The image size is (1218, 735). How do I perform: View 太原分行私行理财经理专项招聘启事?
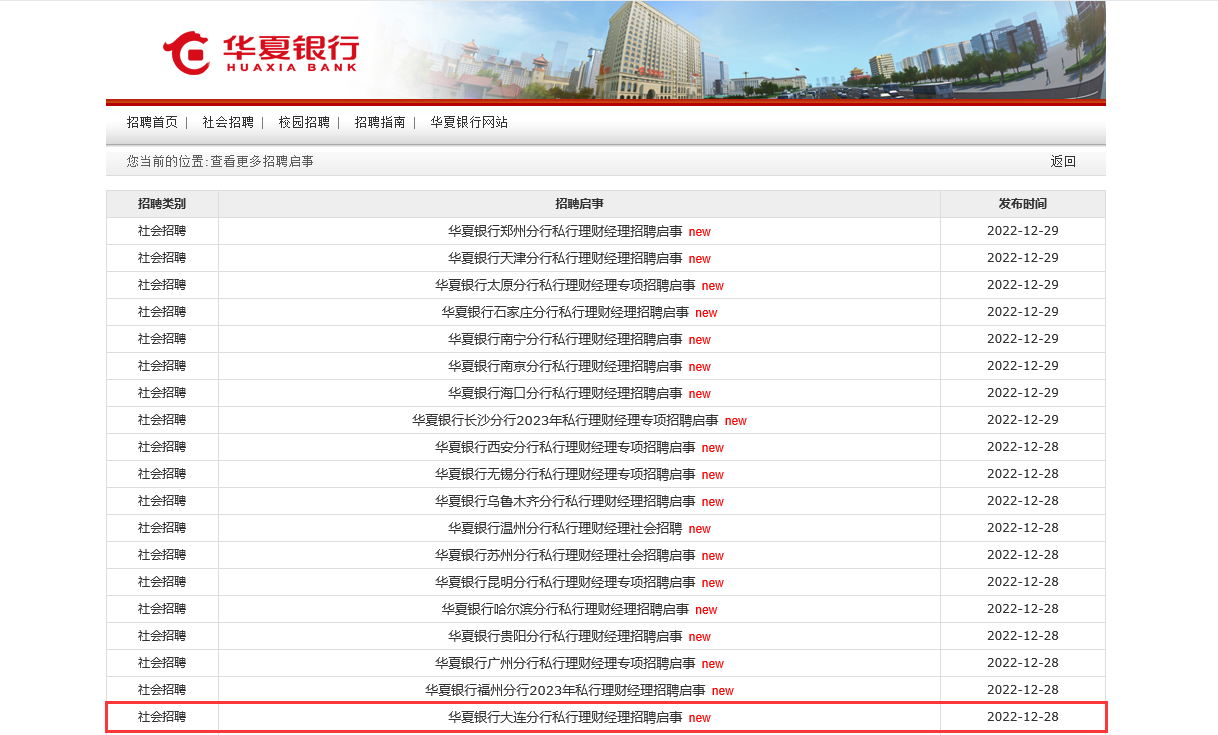565,285
